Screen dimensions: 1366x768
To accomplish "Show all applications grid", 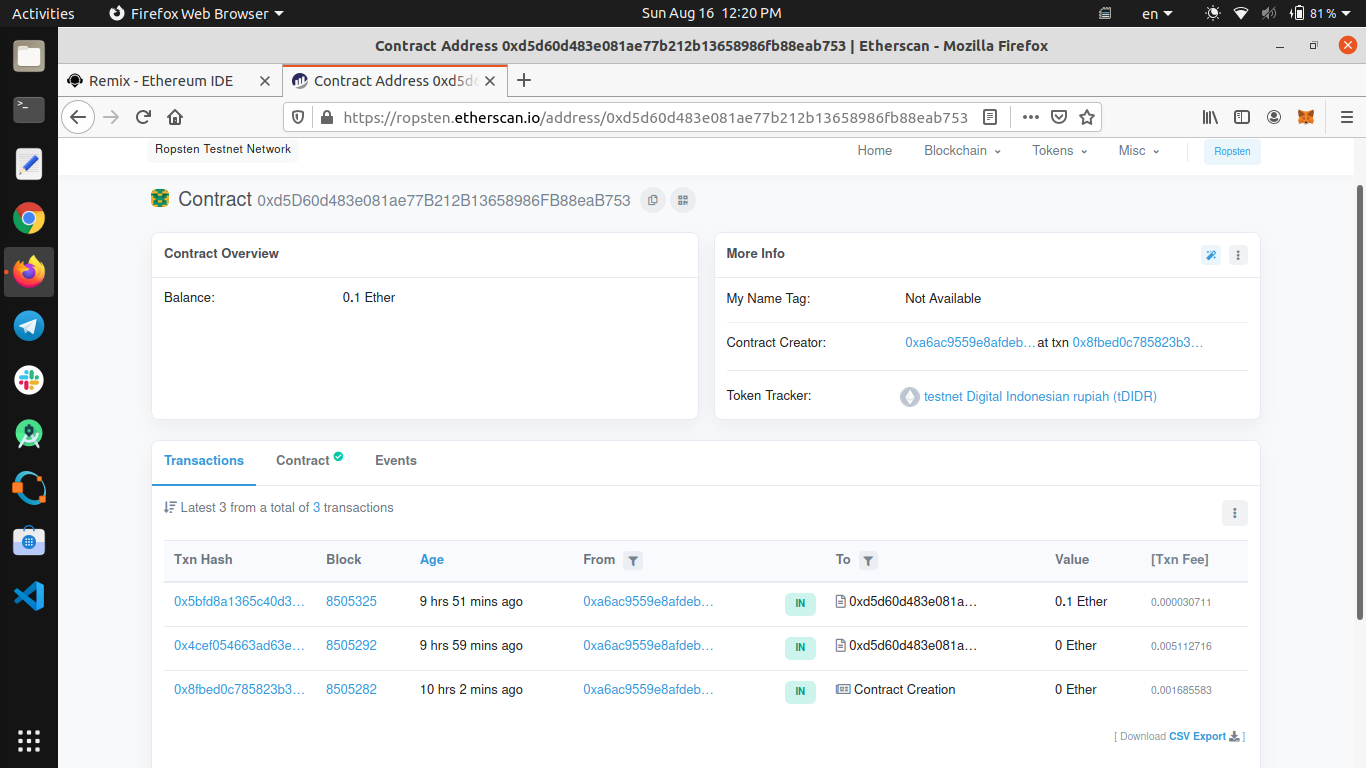I will click(29, 741).
